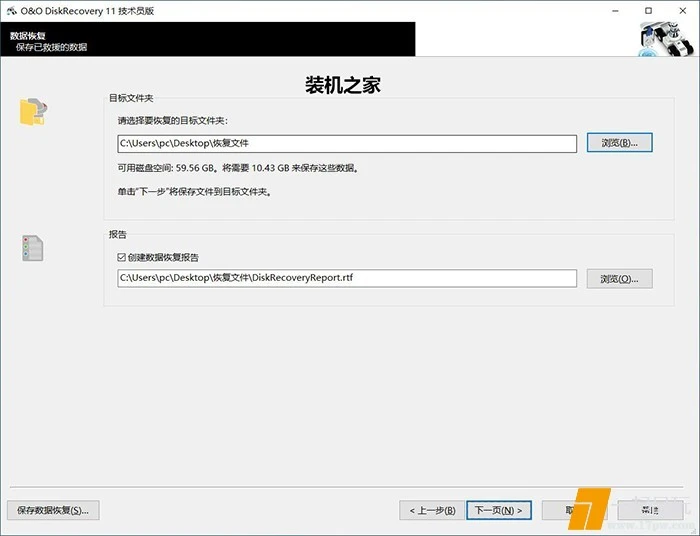700x536 pixels.
Task: Click the 保存数据恢复(S)... button
Action: coord(53,510)
